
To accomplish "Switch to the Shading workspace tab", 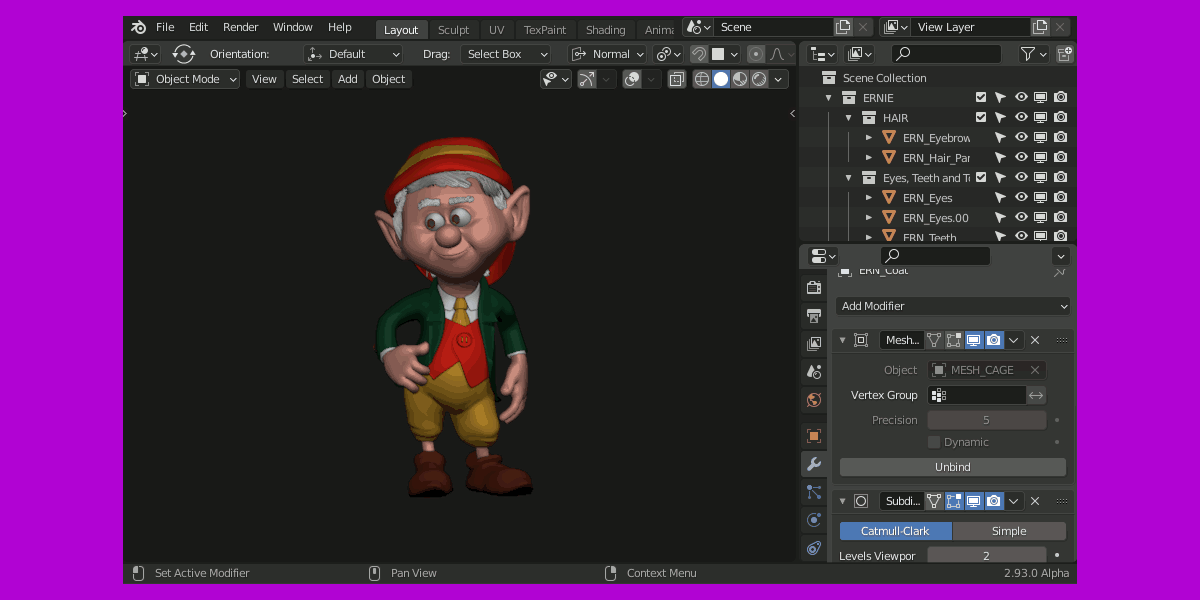I will 605,29.
